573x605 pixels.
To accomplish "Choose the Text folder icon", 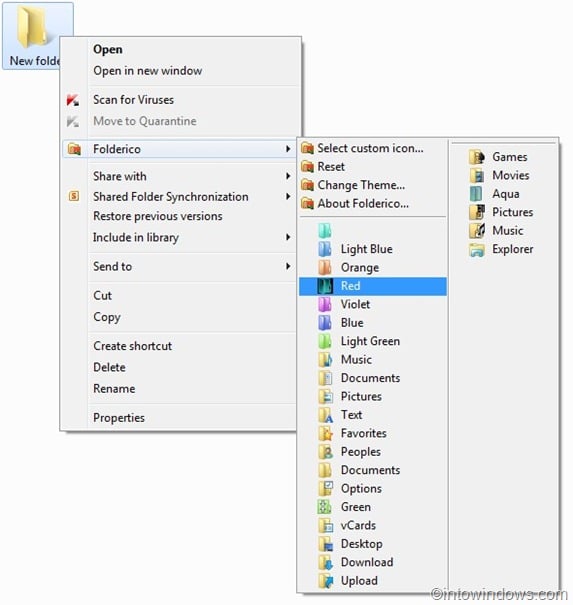I will [326, 415].
